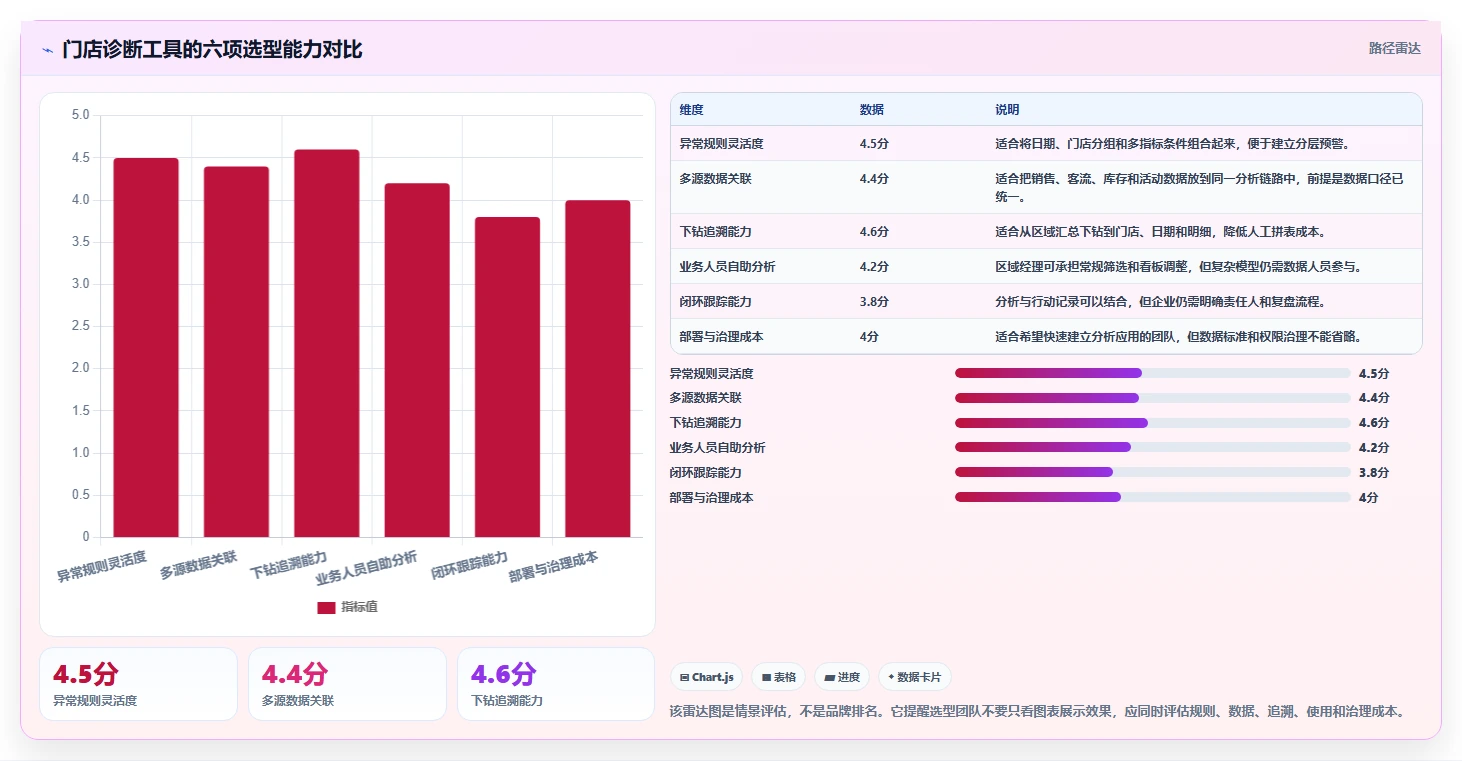Click the 多源数据关联 chart bar
This screenshot has width=1462, height=761.
(236, 352)
